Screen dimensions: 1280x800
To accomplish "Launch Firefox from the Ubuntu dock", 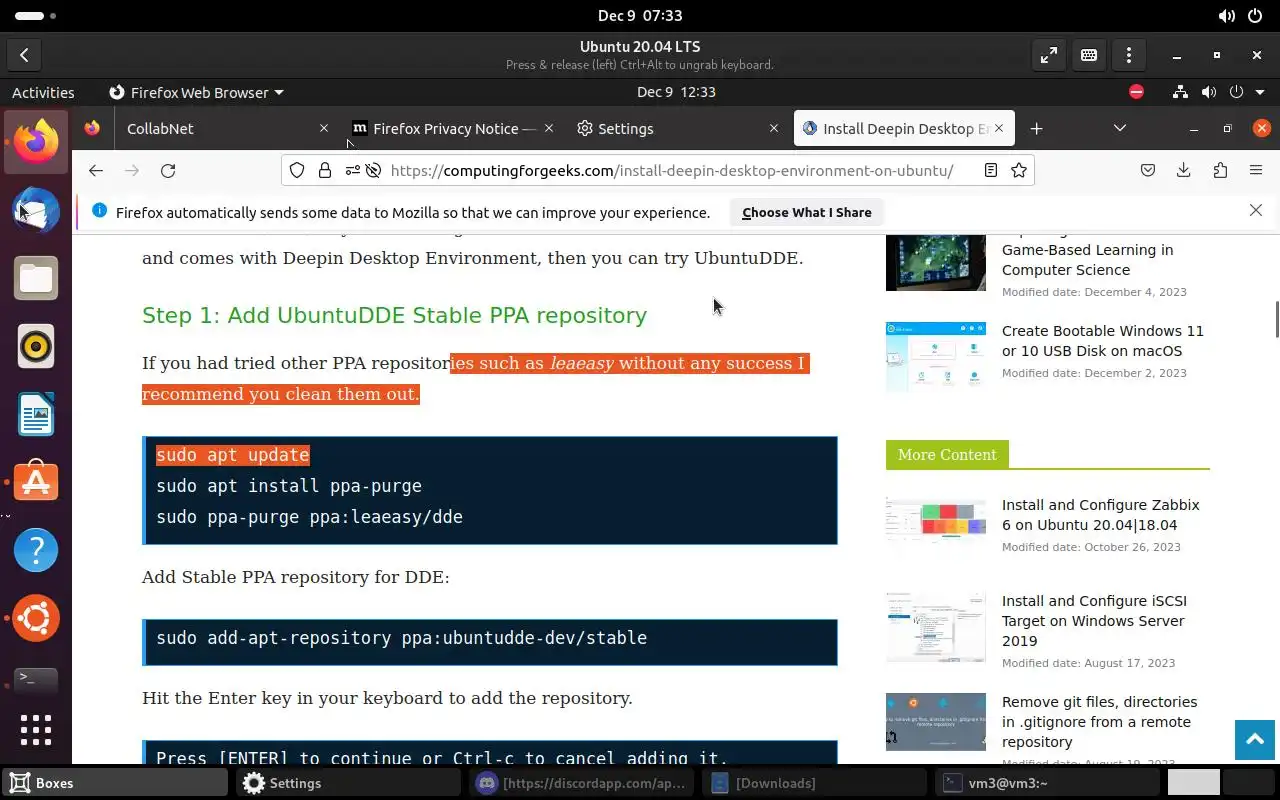I will 36,142.
